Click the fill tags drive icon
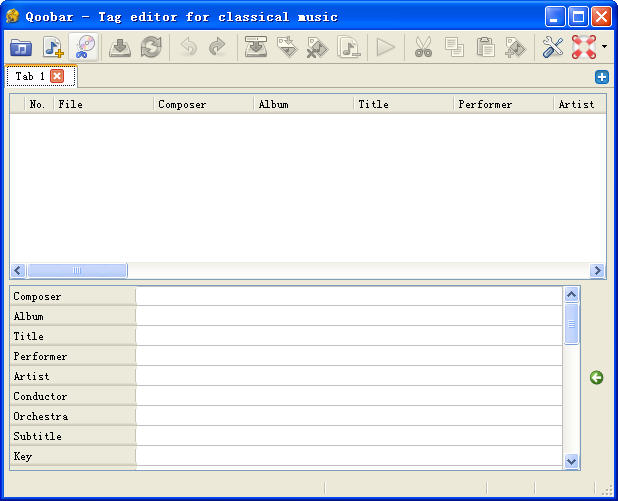 255,47
